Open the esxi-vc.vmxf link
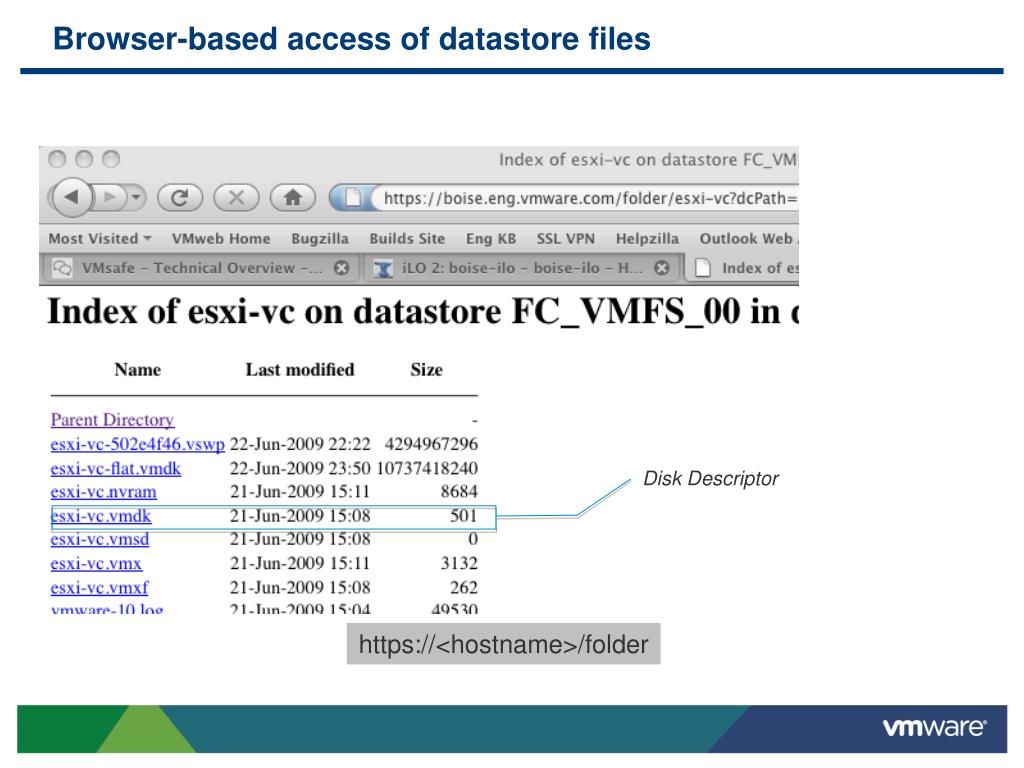Viewport: 1024px width, 768px height. [99, 587]
